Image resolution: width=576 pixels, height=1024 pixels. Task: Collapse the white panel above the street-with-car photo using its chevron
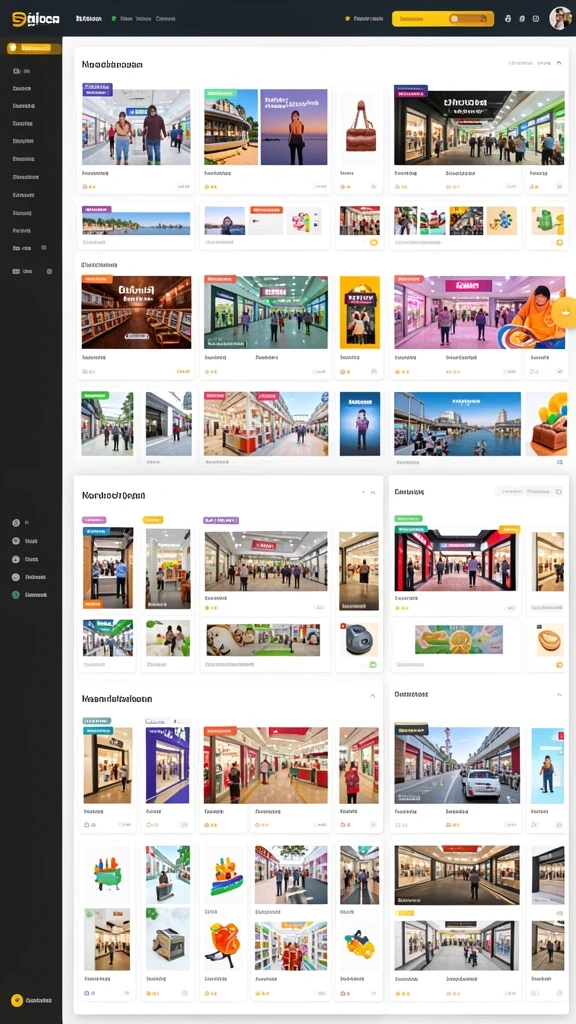coord(559,694)
